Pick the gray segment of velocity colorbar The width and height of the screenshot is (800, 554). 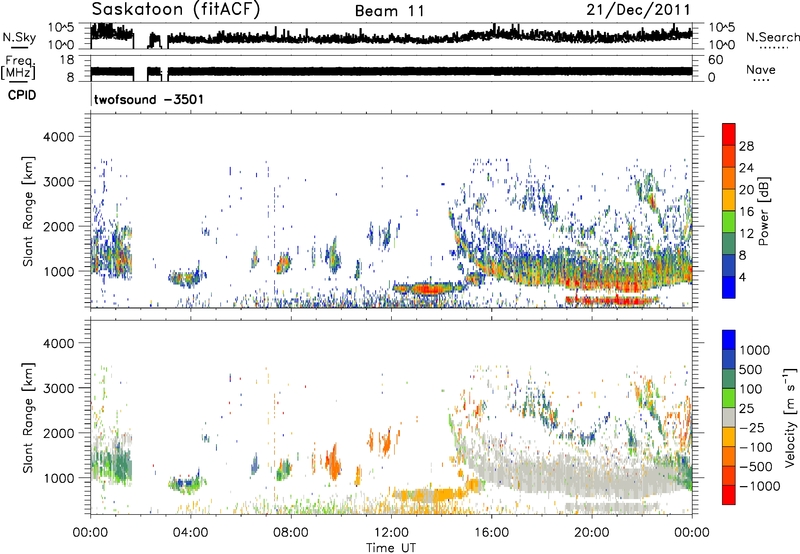click(x=729, y=417)
